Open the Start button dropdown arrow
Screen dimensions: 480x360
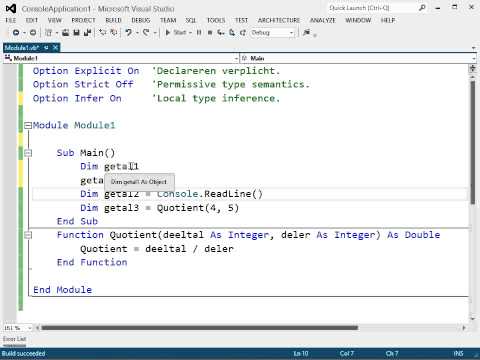pos(190,33)
